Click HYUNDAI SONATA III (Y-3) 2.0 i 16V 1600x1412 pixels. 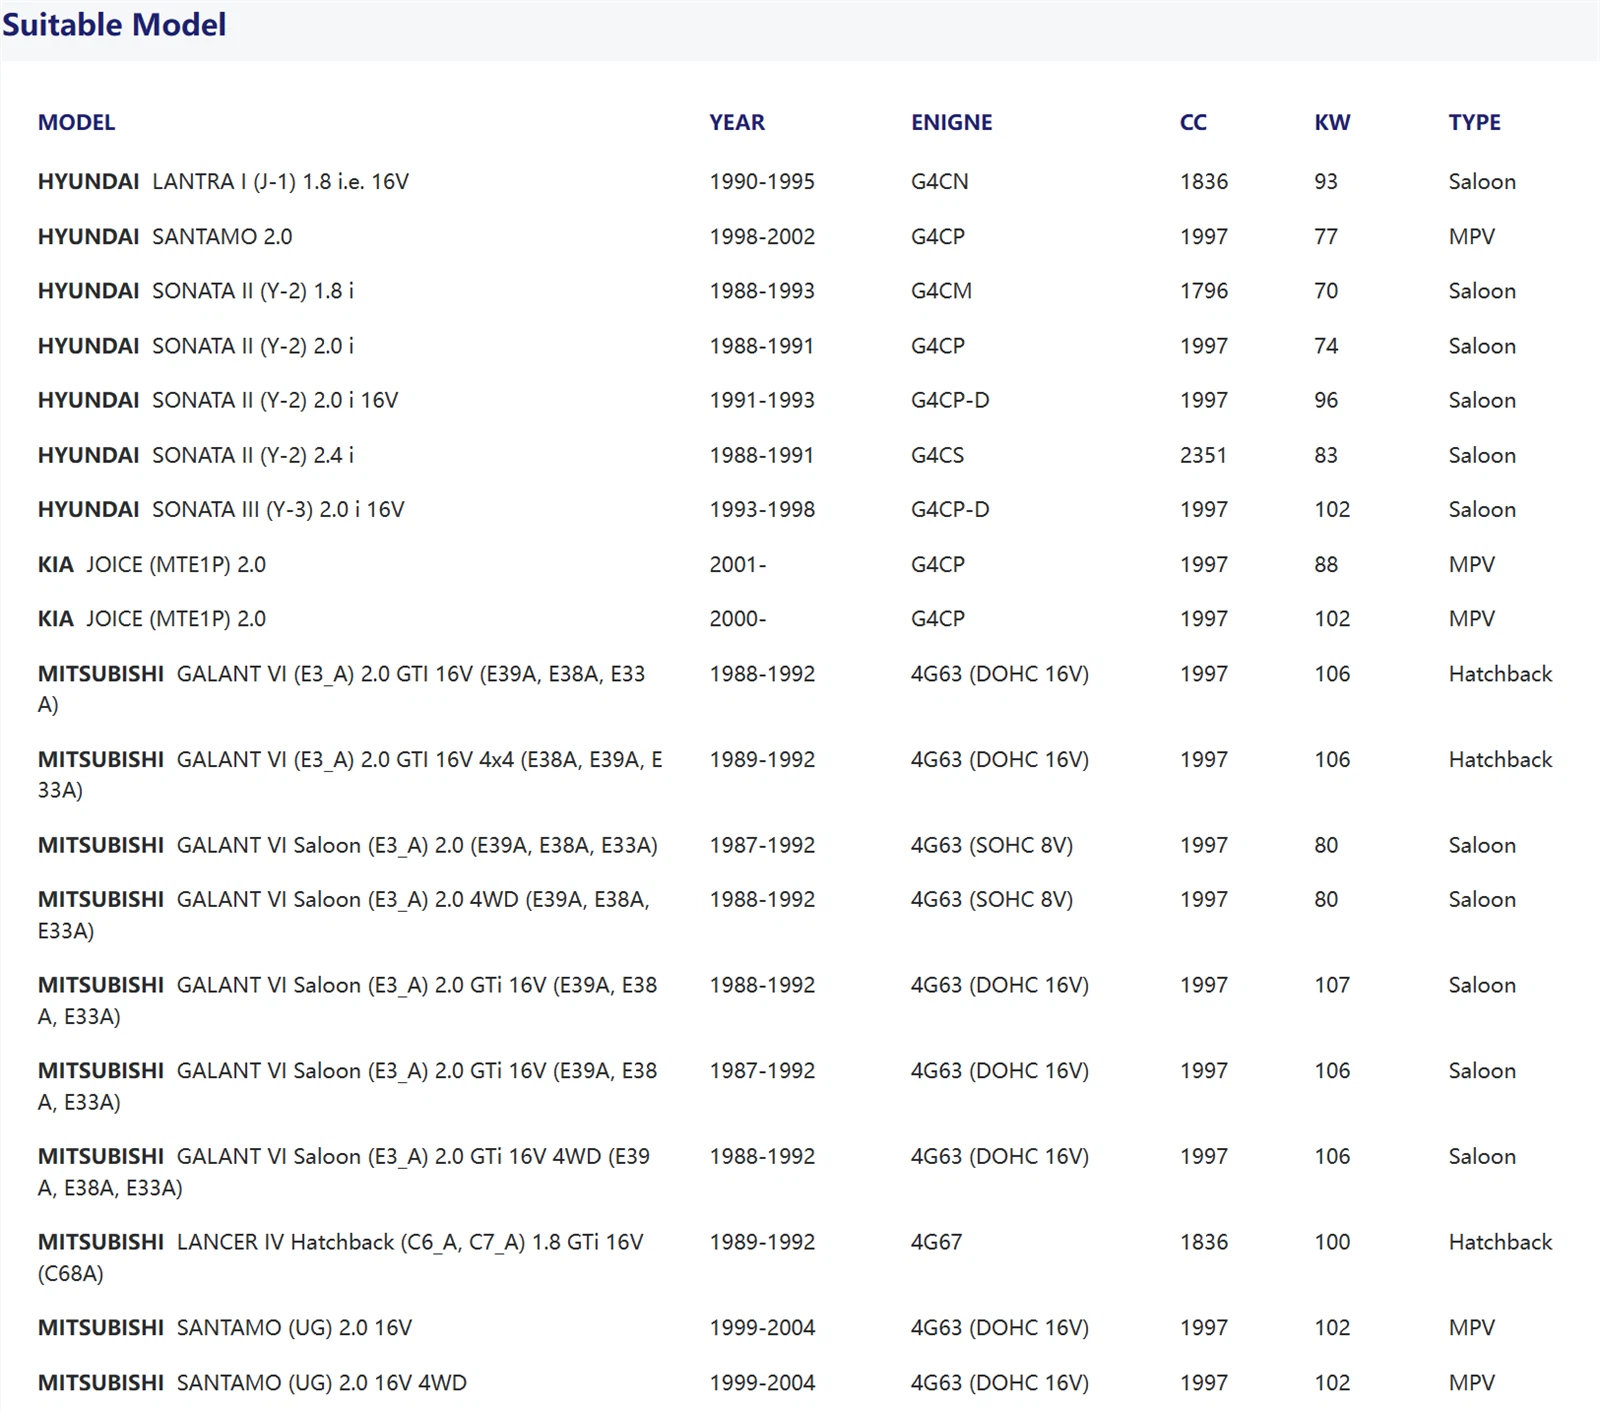pyautogui.click(x=221, y=509)
